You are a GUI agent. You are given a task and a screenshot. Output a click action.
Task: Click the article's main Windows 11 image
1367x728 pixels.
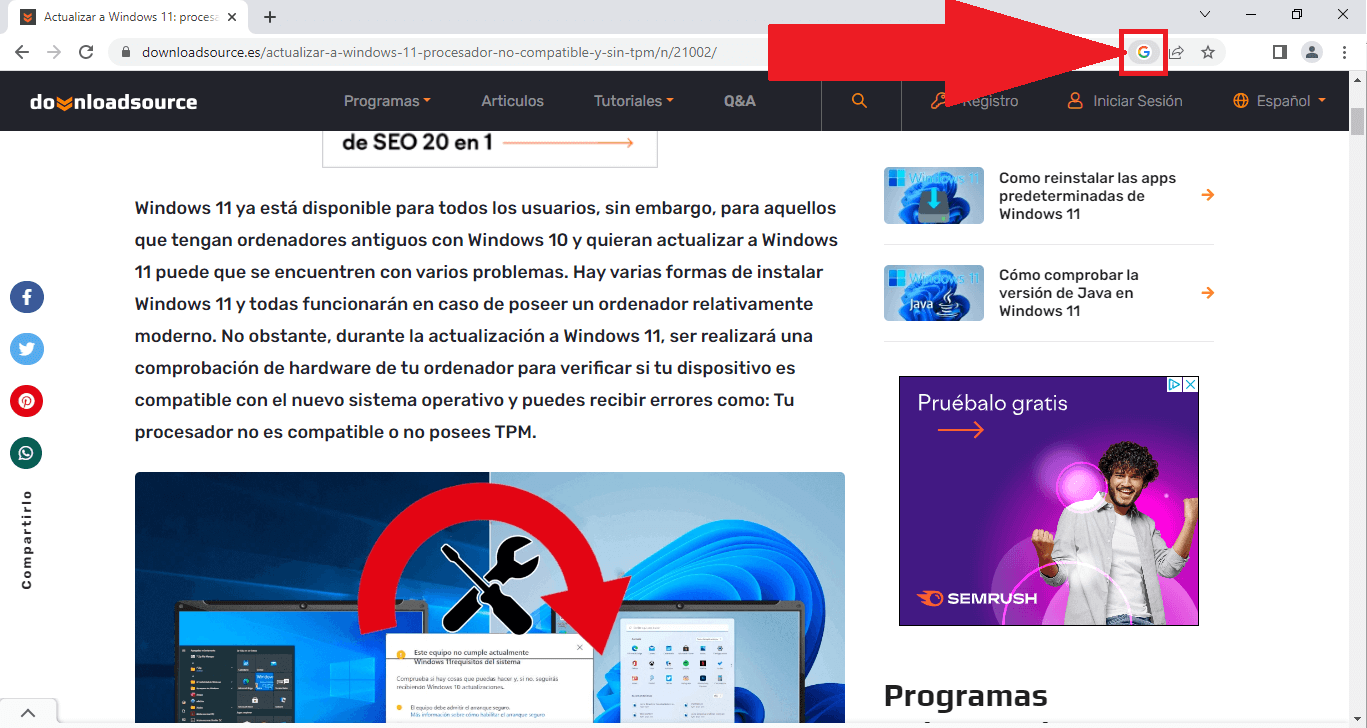[x=490, y=598]
